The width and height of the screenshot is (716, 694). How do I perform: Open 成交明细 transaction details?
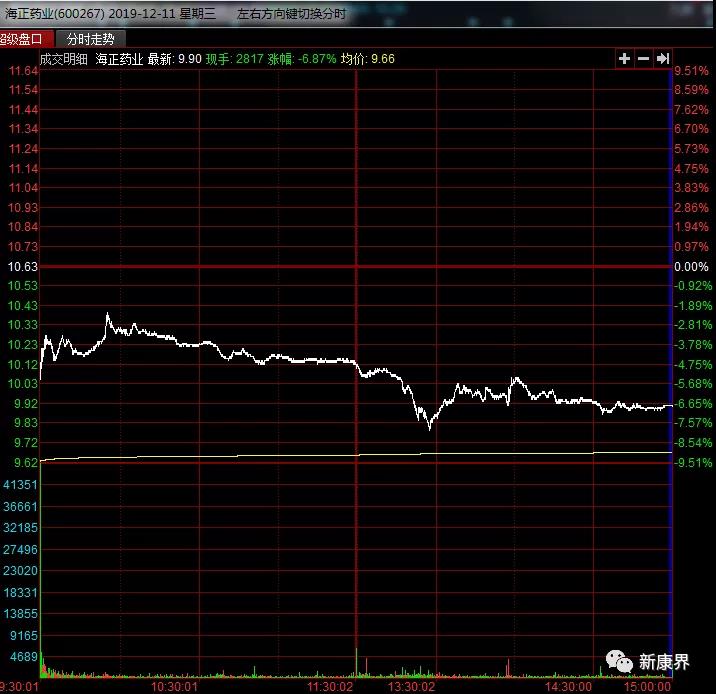click(63, 59)
